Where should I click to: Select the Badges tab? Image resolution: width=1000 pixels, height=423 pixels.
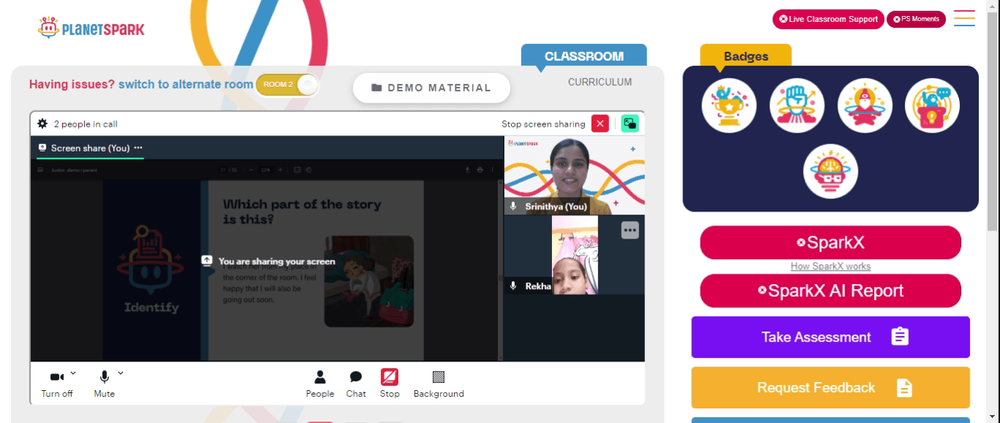tap(746, 56)
